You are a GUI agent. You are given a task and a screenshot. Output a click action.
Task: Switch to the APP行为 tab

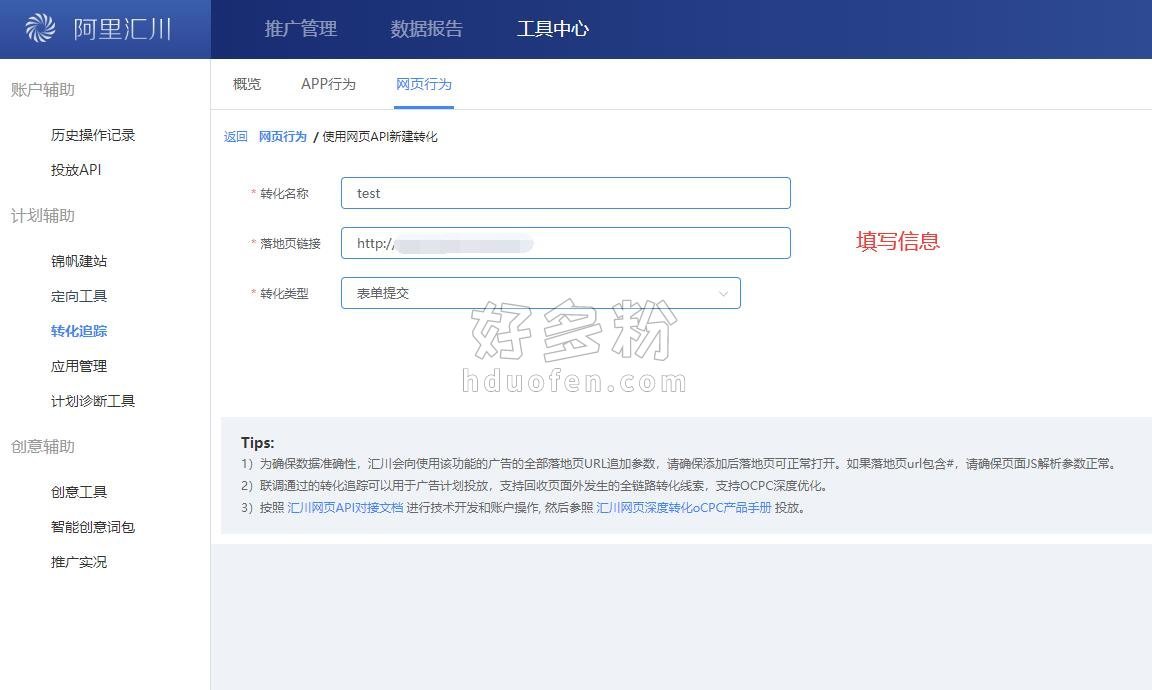click(328, 84)
